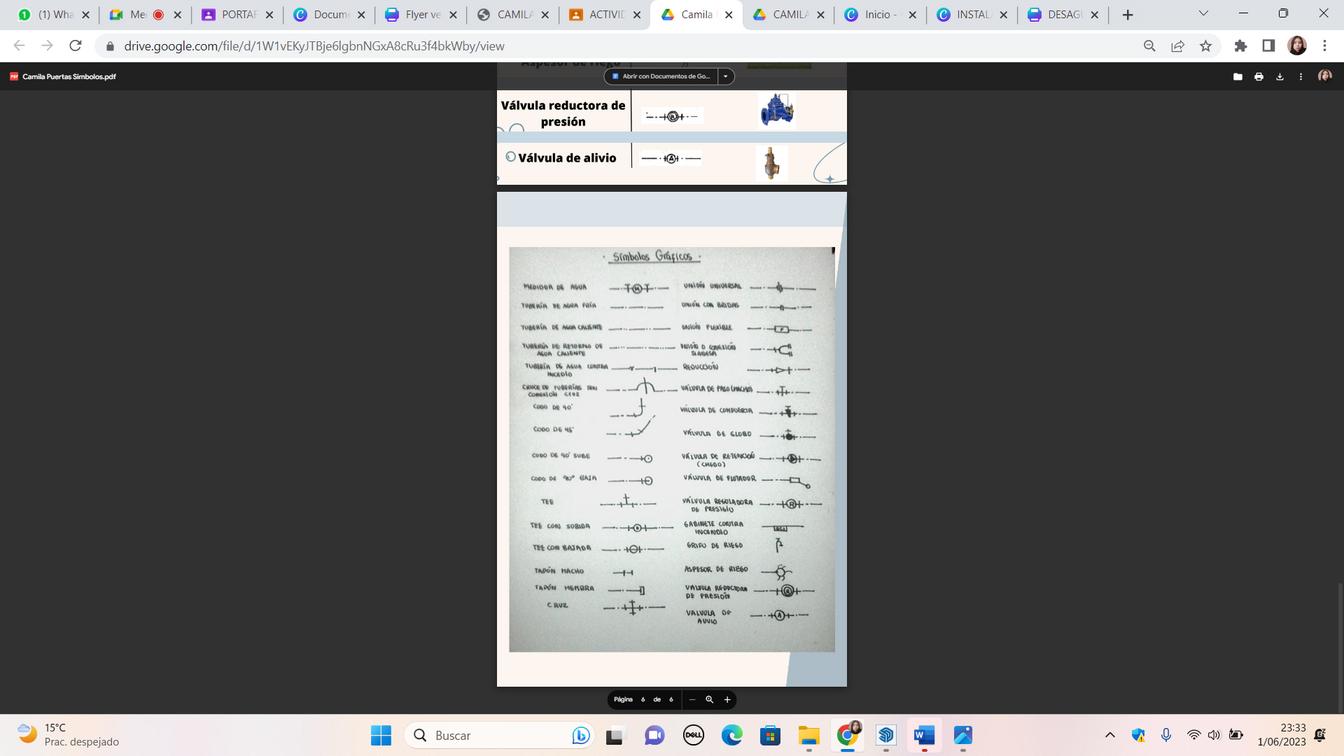Download the Camila Puertas Simbolos PDF
Image resolution: width=1344 pixels, height=756 pixels.
[1279, 76]
